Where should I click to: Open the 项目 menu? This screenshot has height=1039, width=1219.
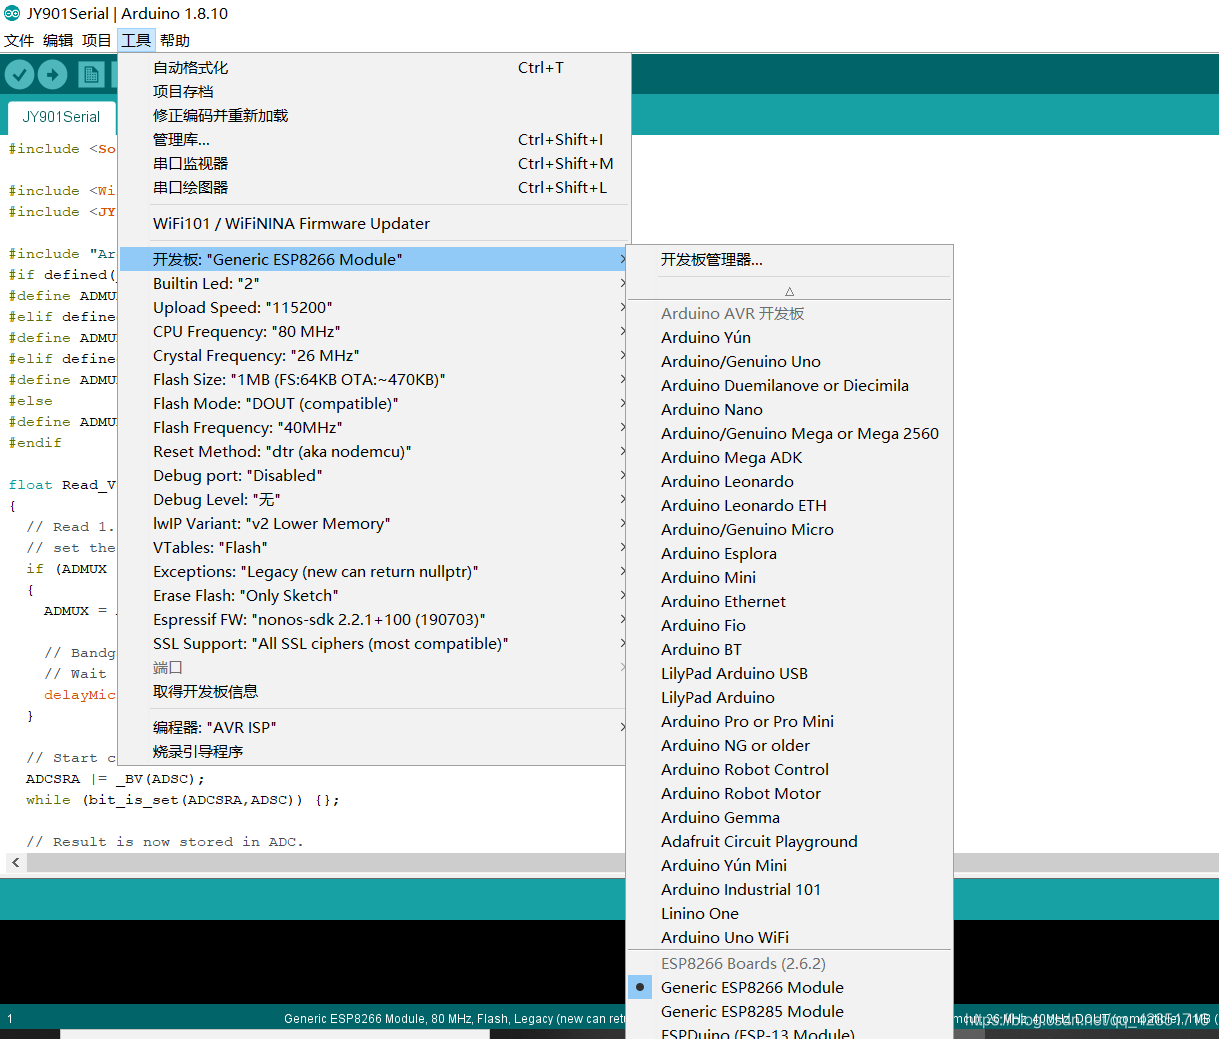point(97,41)
